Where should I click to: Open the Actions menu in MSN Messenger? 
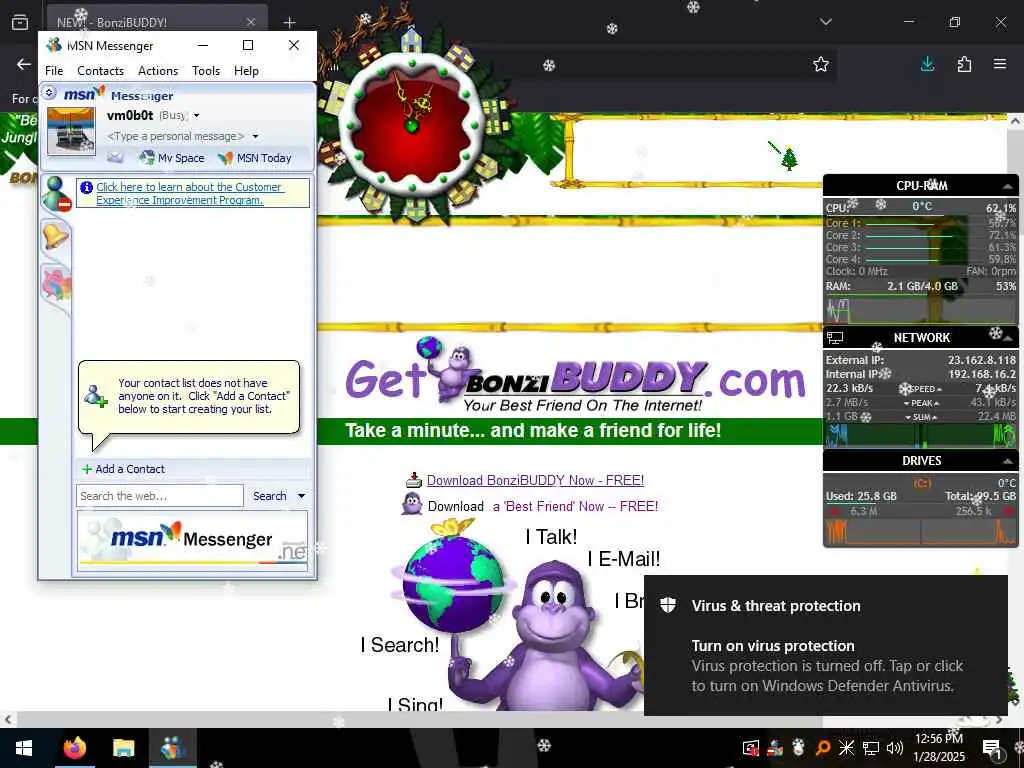158,71
